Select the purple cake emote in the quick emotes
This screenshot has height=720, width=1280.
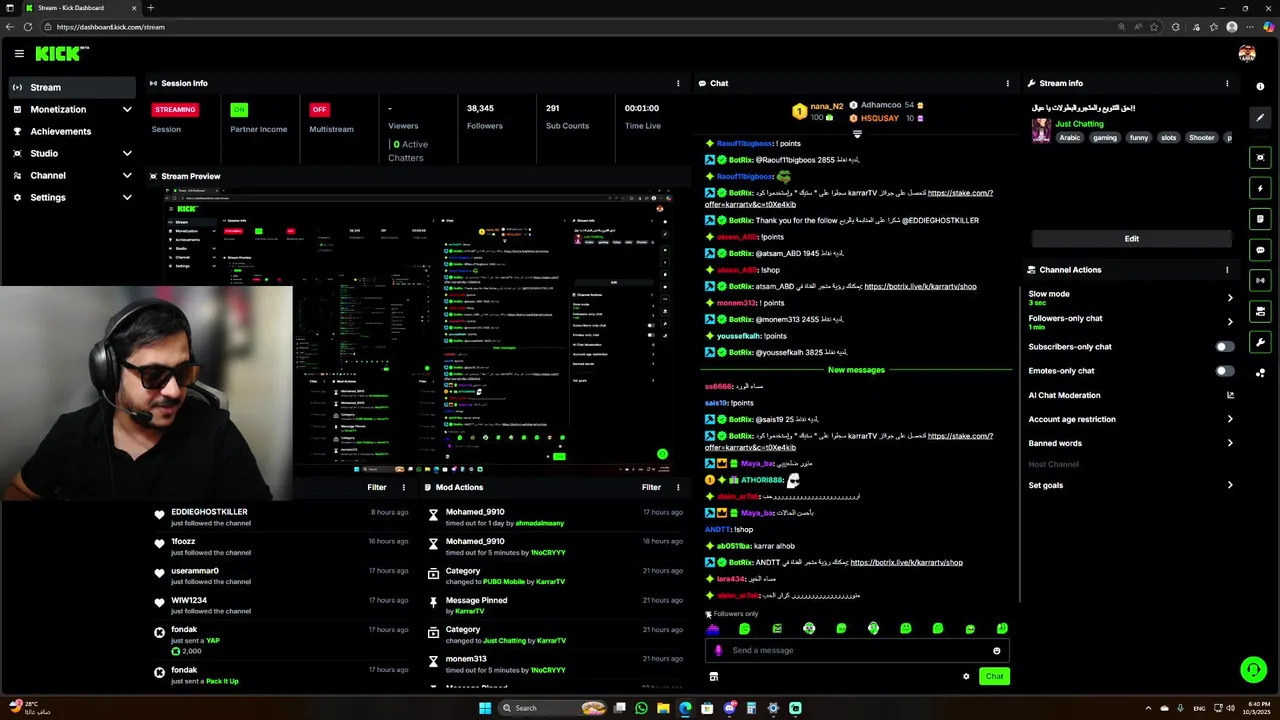[713, 629]
